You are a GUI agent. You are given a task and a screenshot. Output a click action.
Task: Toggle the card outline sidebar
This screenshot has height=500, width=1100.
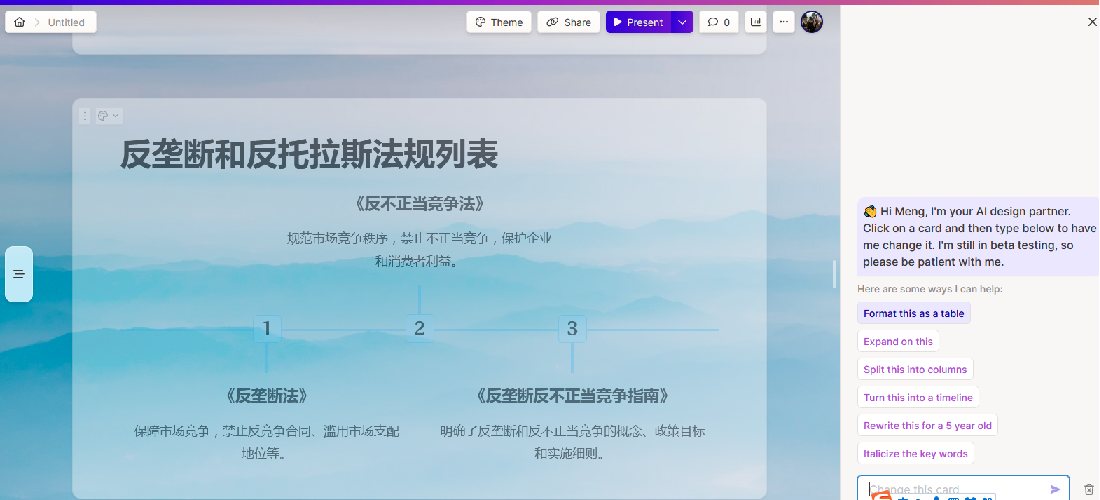[19, 274]
